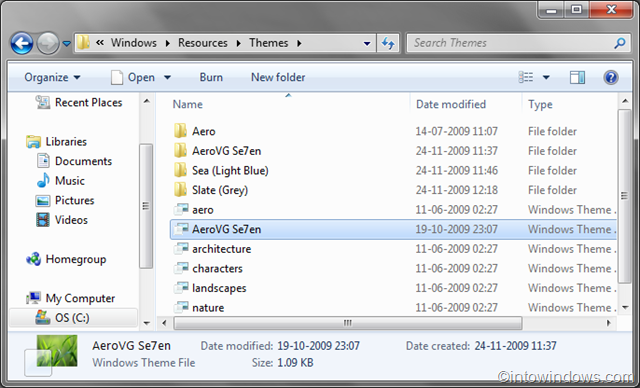Click the horizontal scrollbar left arrow
Viewport: 640px width, 388px height.
[164, 323]
